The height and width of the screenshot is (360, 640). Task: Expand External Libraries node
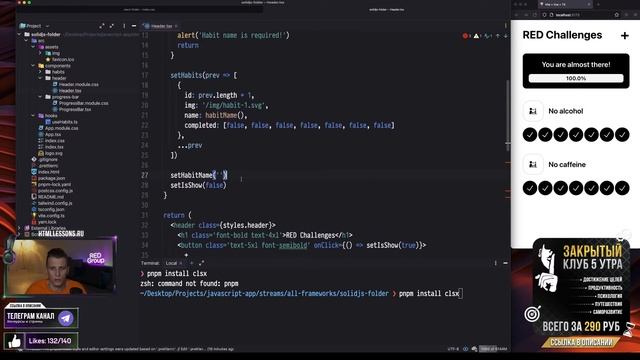coord(20,228)
